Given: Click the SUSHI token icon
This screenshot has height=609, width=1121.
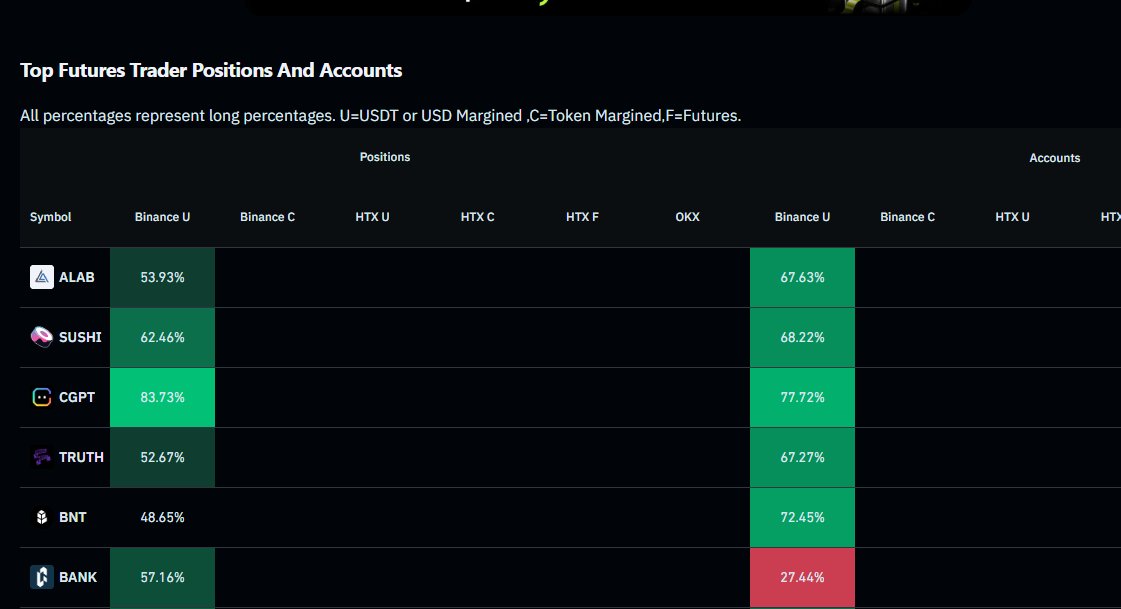Looking at the screenshot, I should (41, 337).
